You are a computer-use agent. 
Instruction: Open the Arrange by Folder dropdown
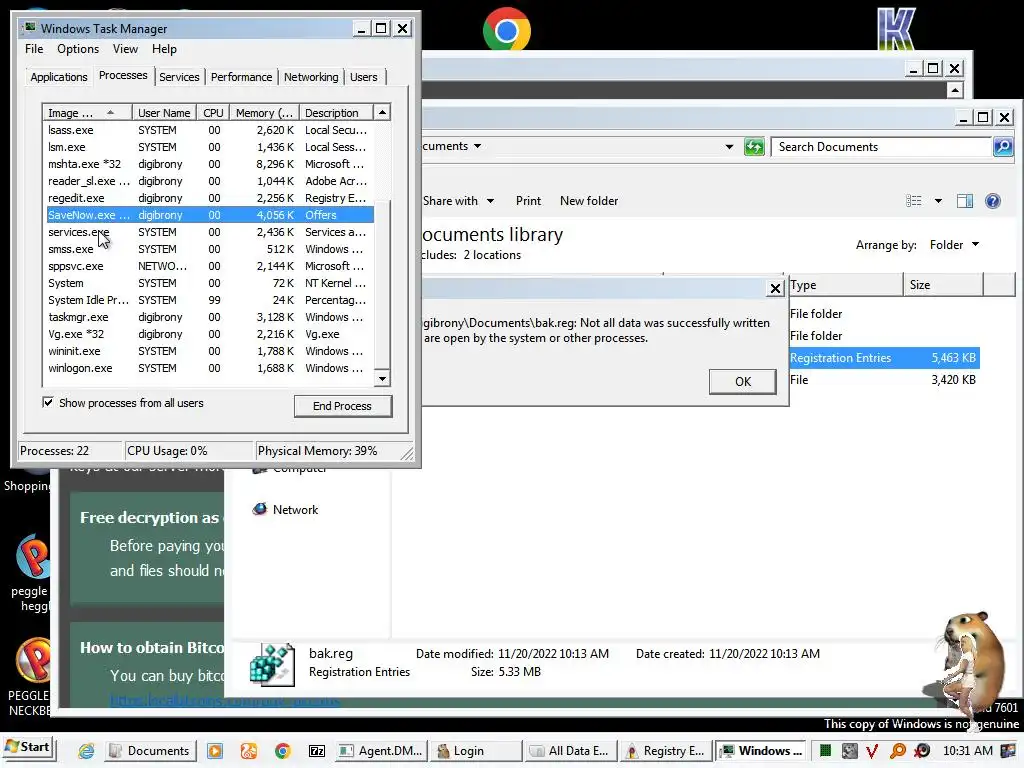(x=954, y=245)
